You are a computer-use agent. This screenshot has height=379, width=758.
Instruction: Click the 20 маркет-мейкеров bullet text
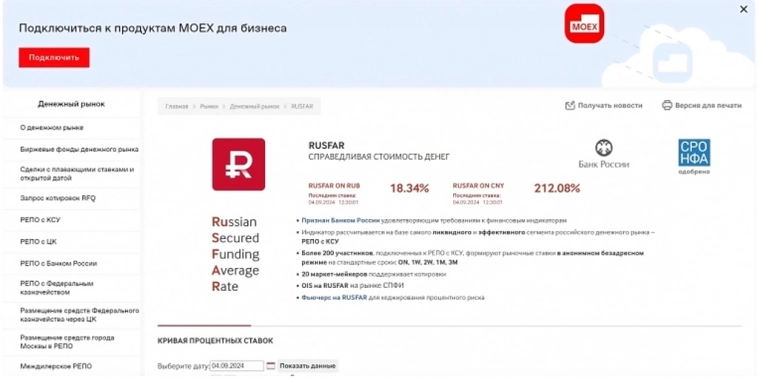pyautogui.click(x=374, y=274)
